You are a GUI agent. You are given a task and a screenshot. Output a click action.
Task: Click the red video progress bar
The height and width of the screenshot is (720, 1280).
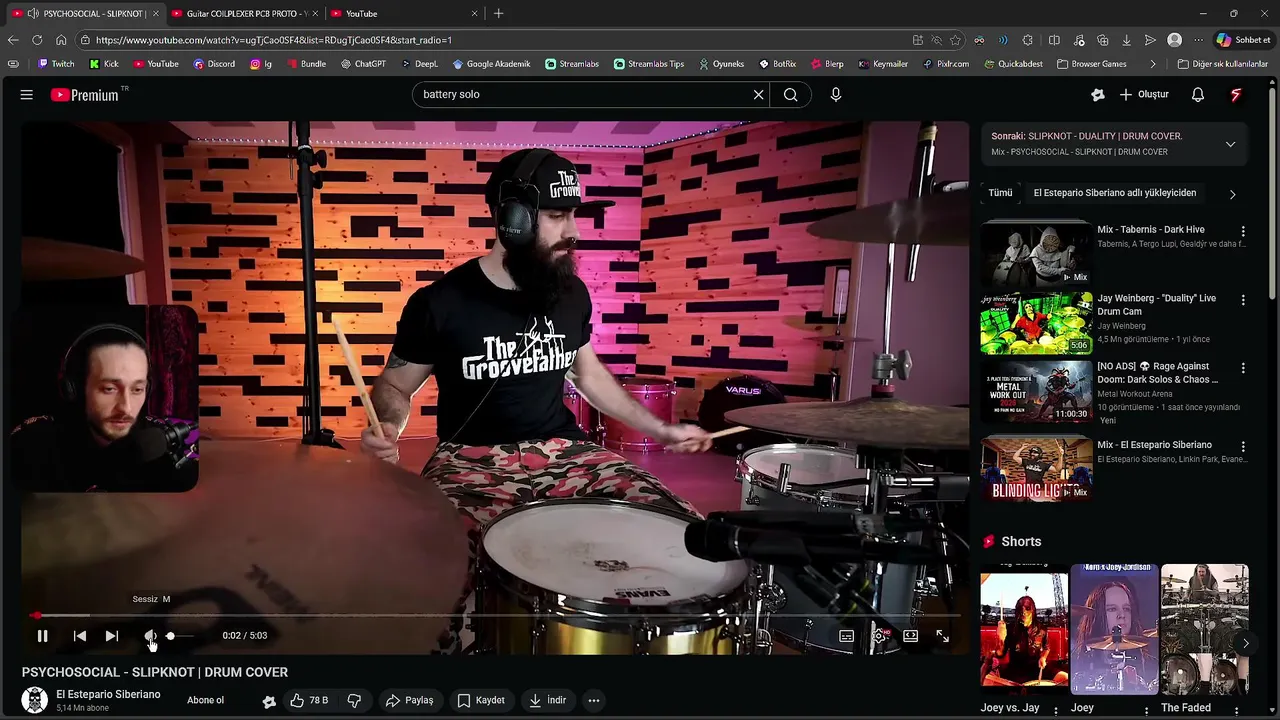496,616
